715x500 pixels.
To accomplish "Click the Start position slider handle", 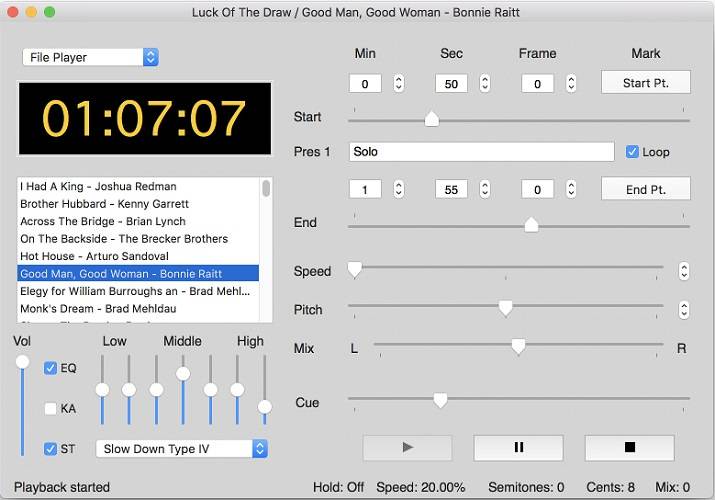I will click(431, 119).
